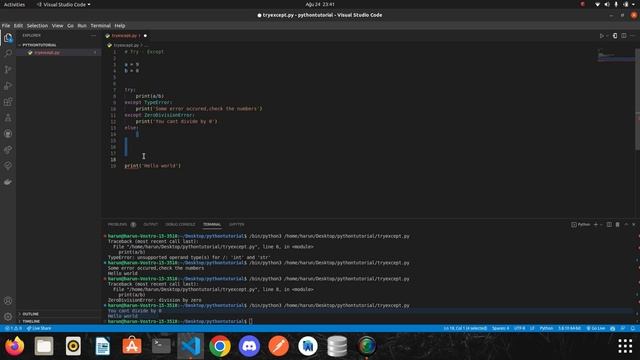
Task: Open the new terminal launch profile dropdown
Action: tap(601, 224)
